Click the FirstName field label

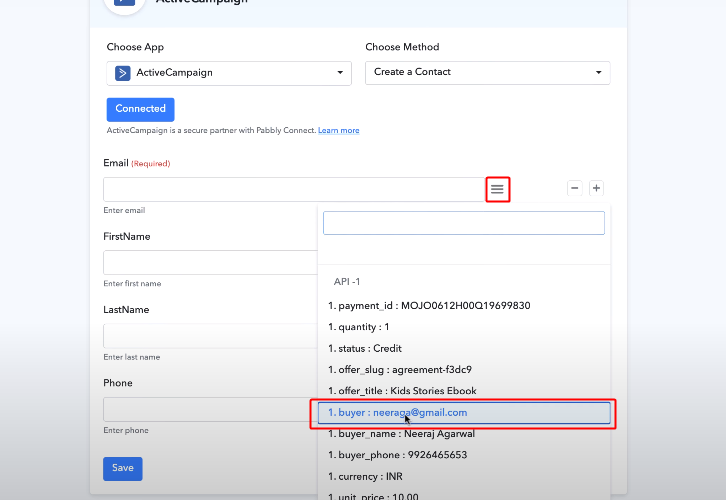click(x=127, y=237)
